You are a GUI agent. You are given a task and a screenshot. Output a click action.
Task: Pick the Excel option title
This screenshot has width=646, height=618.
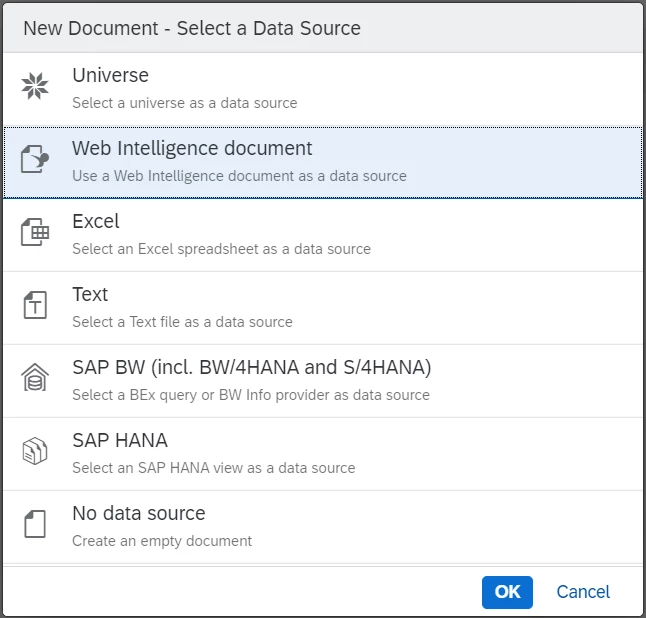[96, 221]
